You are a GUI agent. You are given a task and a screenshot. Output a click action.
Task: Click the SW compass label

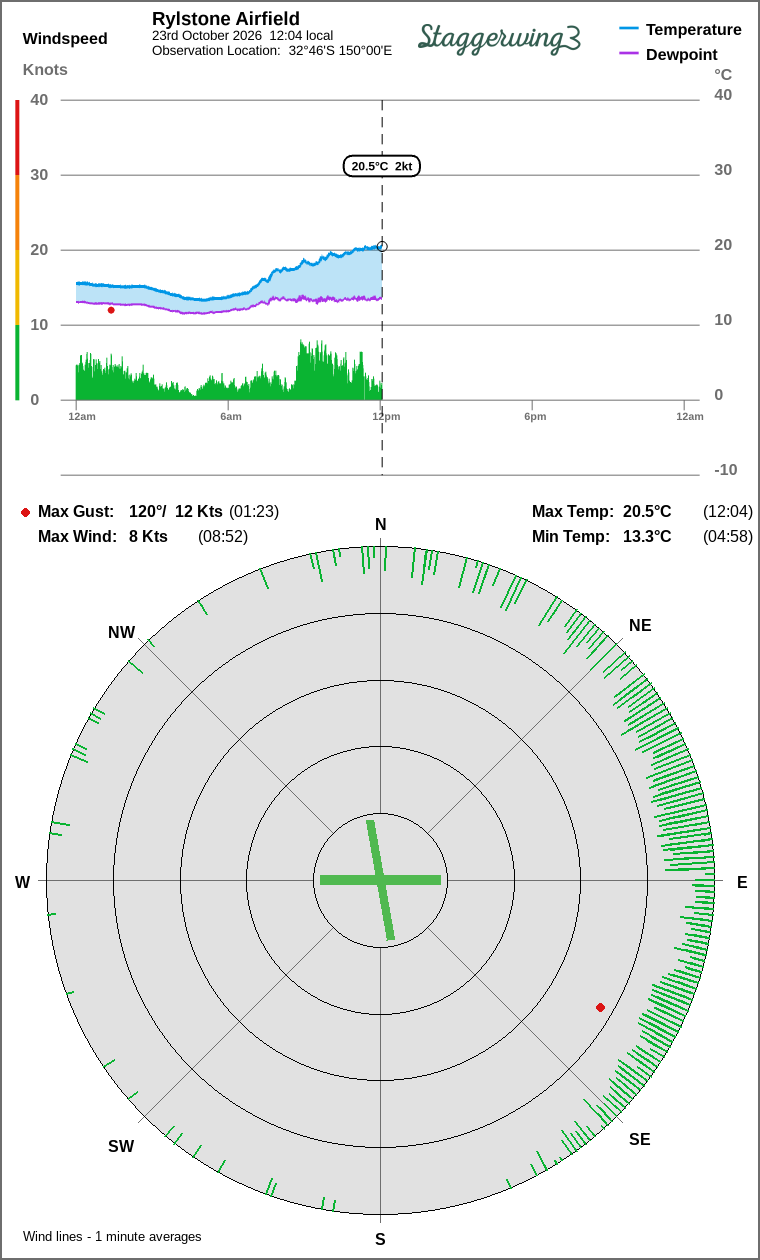121,1146
